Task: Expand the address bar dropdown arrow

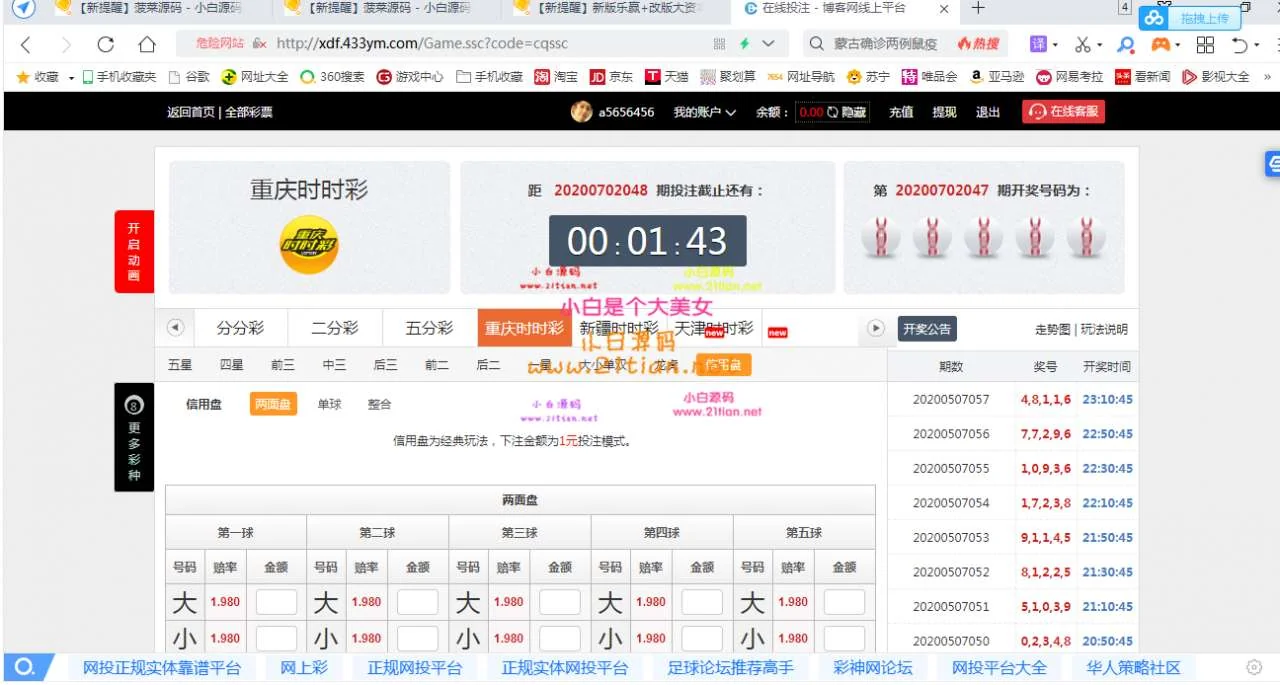Action: 768,44
